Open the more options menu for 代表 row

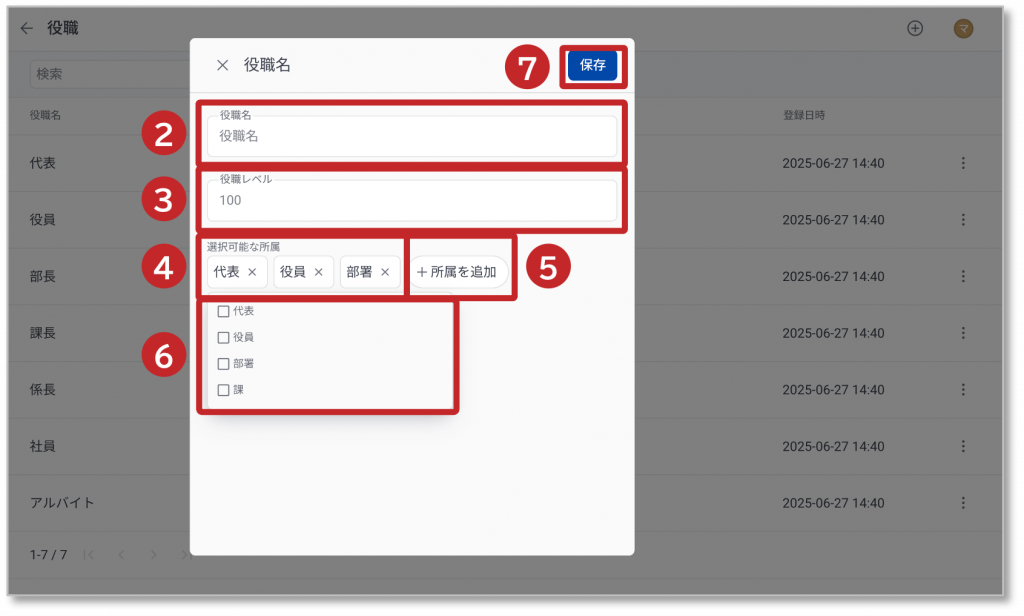click(963, 163)
